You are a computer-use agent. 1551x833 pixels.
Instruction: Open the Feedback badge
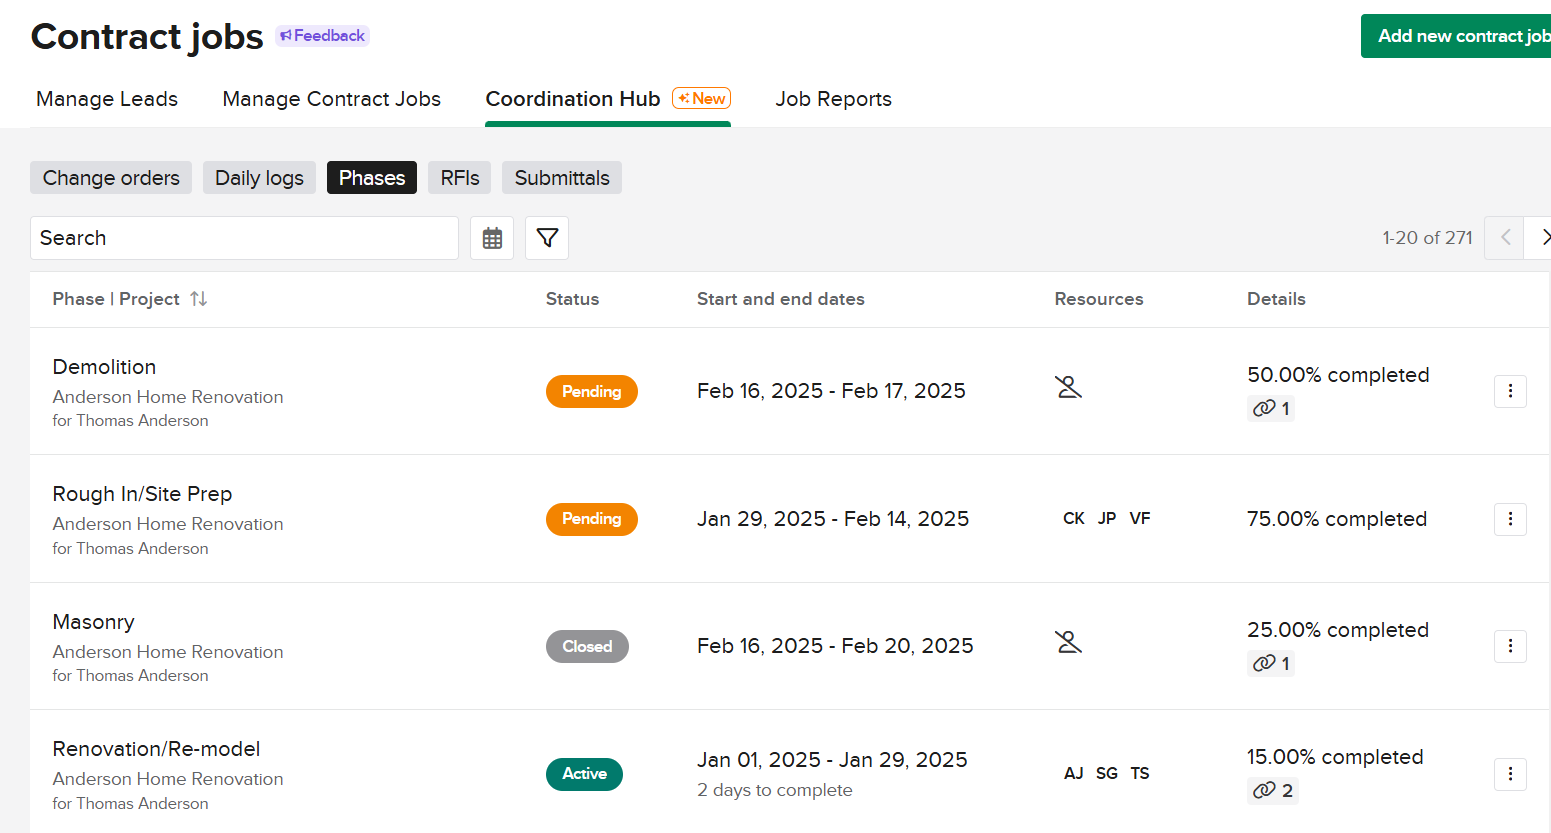tap(322, 36)
